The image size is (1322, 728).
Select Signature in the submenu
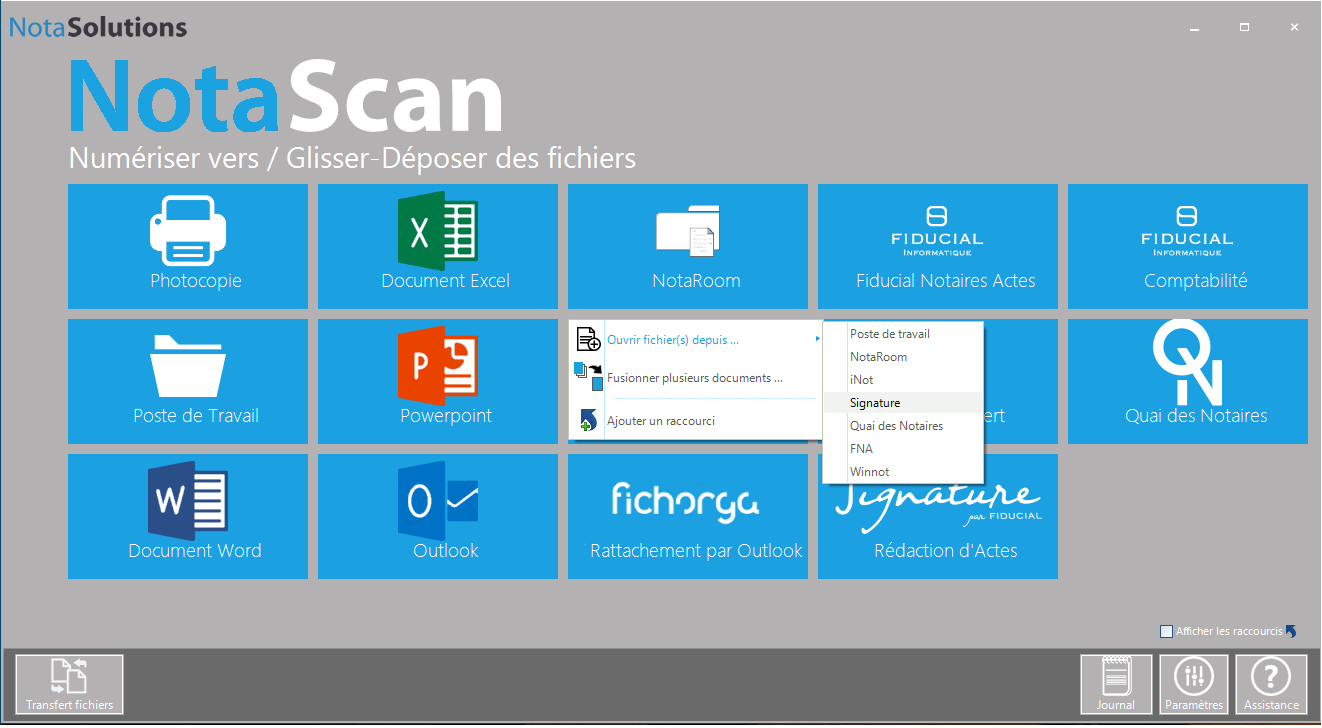point(903,403)
